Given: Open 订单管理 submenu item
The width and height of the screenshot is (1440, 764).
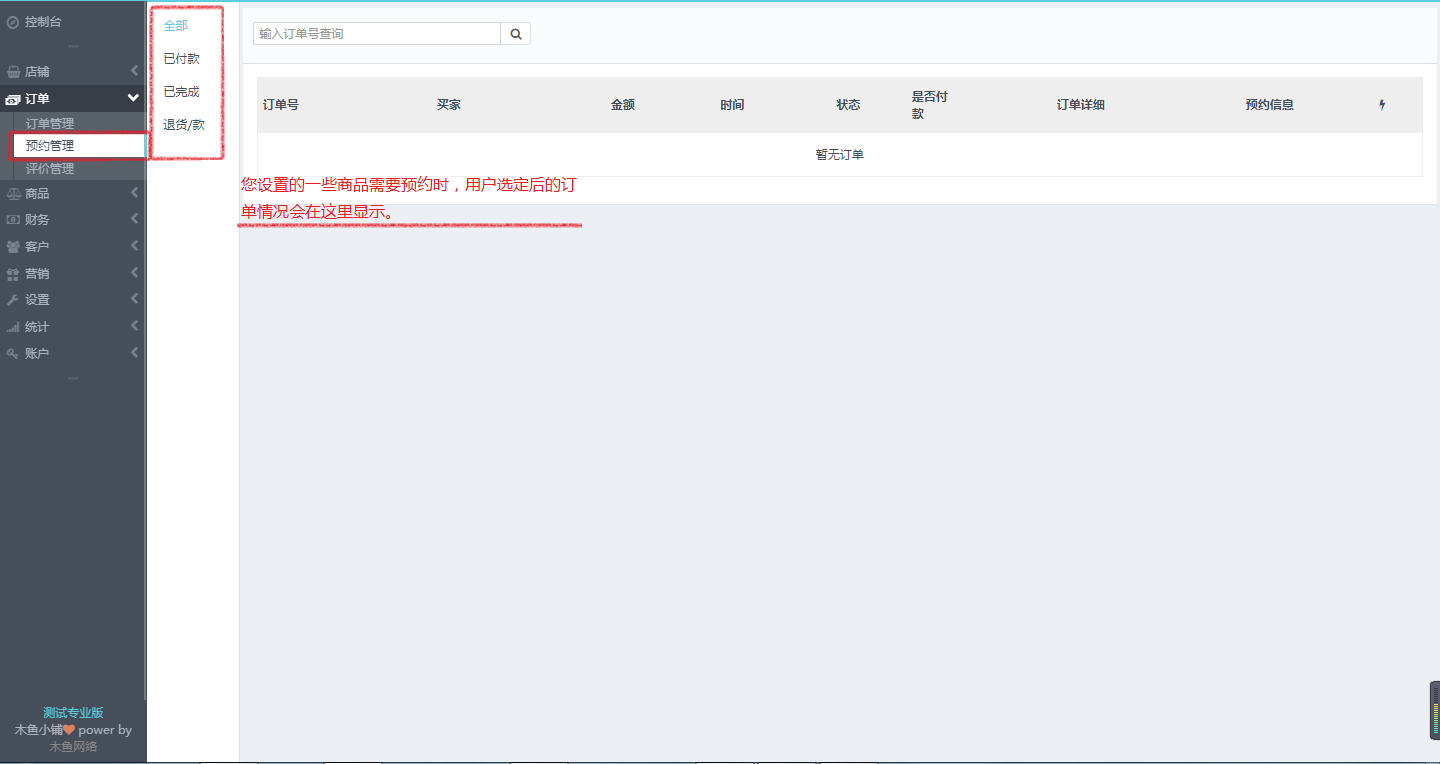Looking at the screenshot, I should [x=50, y=124].
